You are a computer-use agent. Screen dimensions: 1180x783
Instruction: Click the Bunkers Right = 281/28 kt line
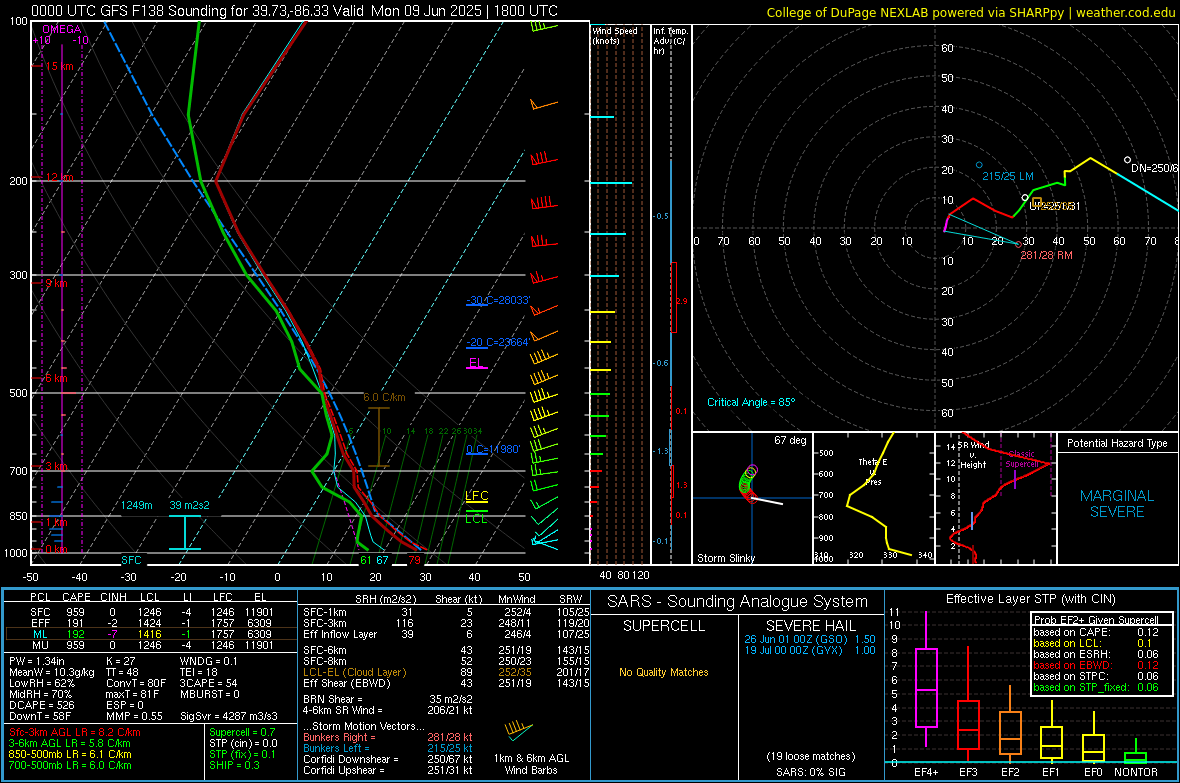388,737
